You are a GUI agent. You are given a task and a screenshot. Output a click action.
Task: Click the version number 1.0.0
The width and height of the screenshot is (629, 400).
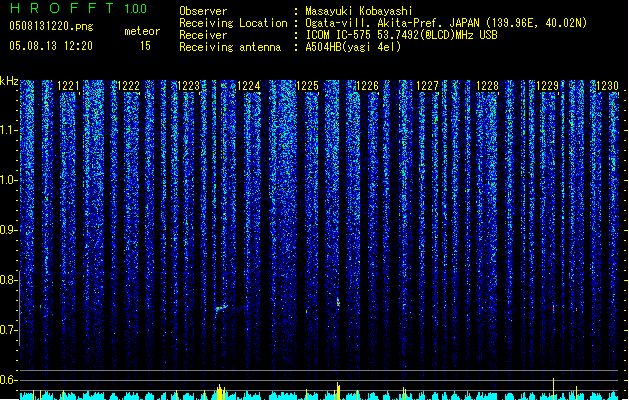[135, 9]
